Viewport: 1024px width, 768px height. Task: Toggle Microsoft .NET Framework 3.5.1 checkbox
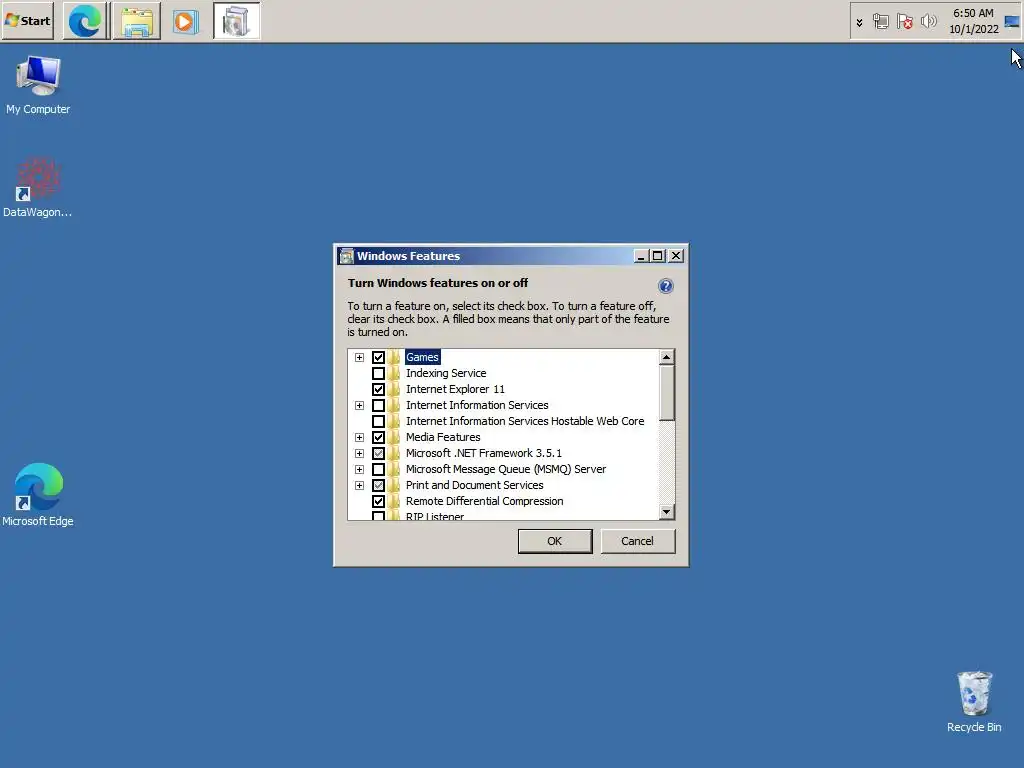pos(378,453)
